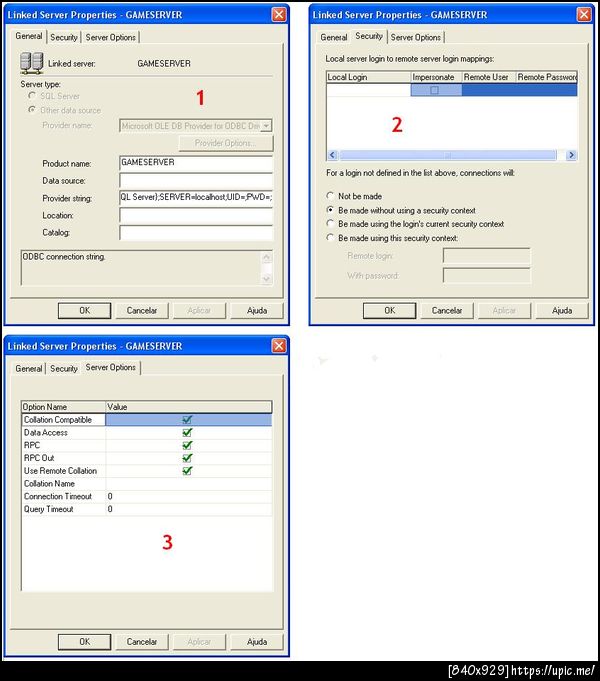Click the empty Local Login cell

coord(368,90)
